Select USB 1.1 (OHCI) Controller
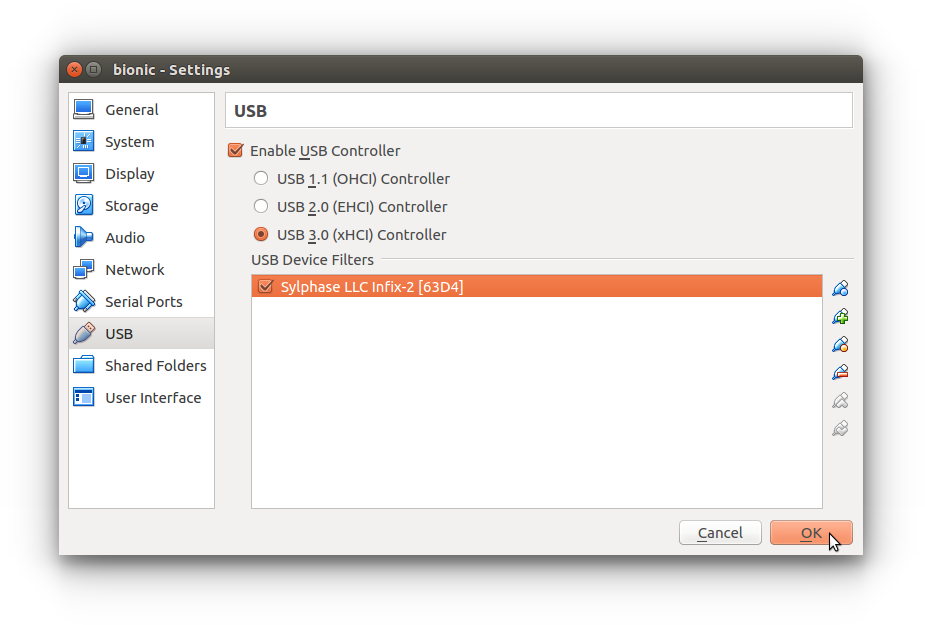 261,179
